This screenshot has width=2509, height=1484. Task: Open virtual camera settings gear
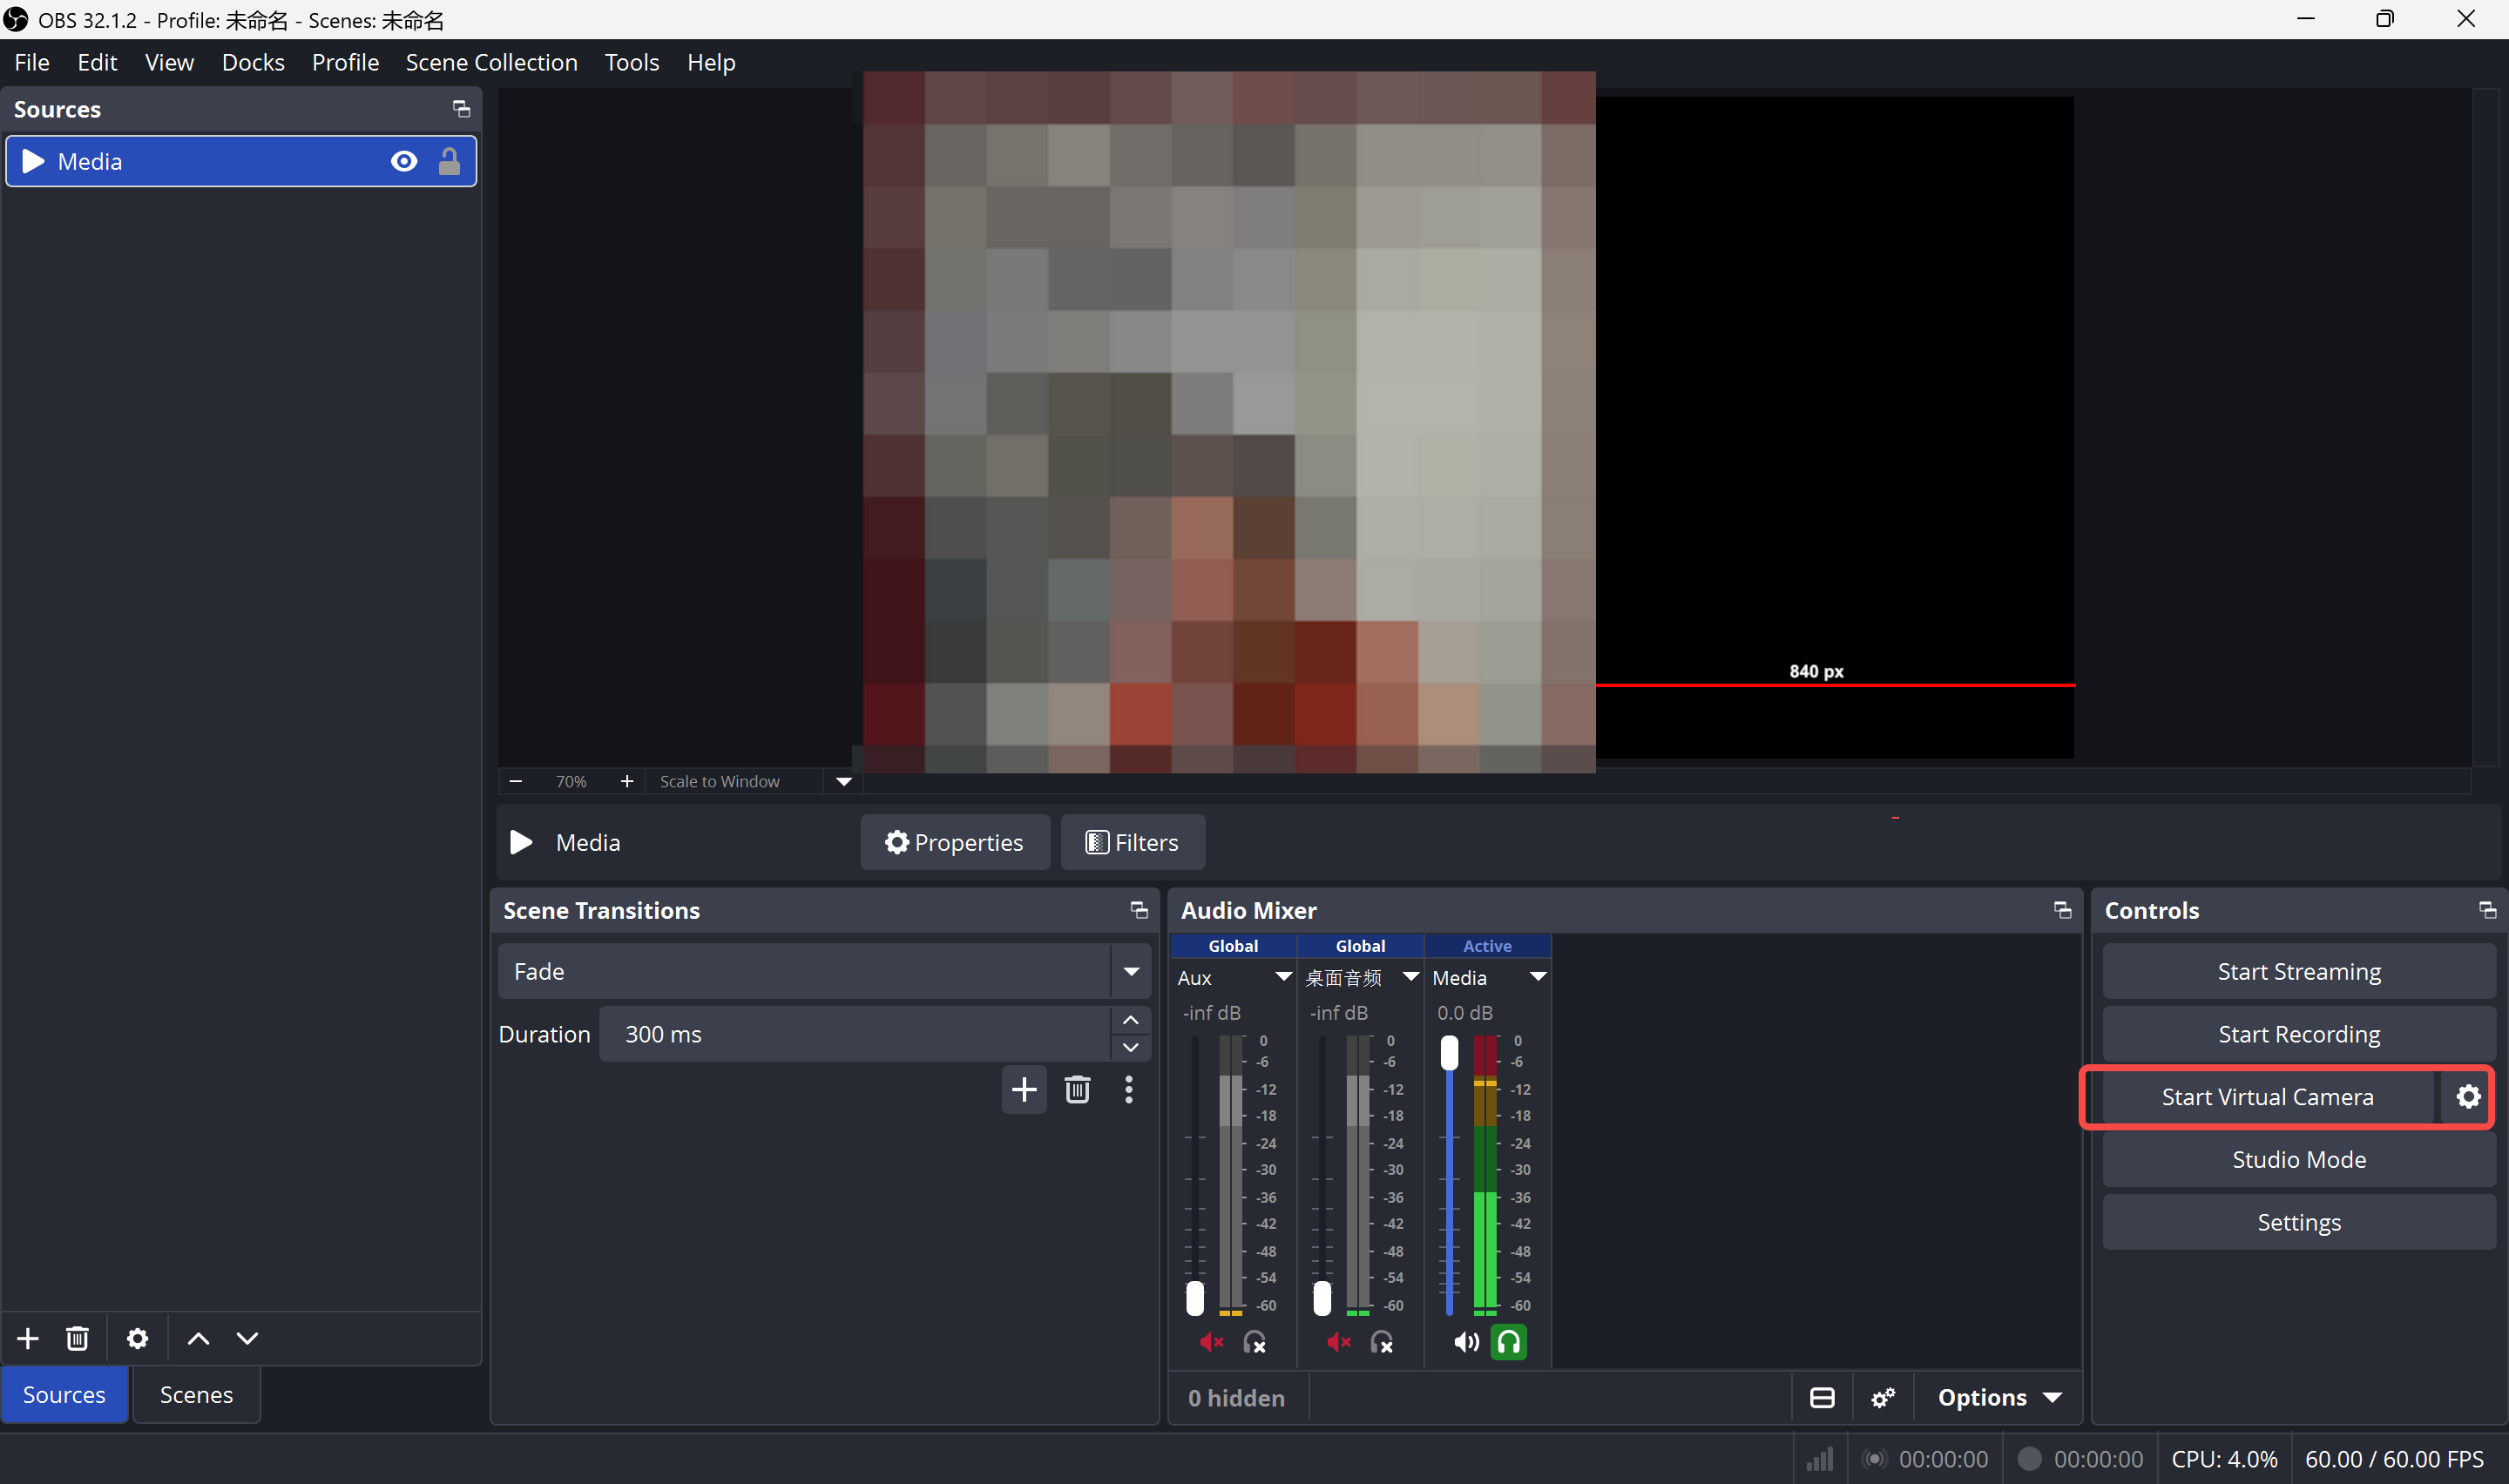(2467, 1097)
